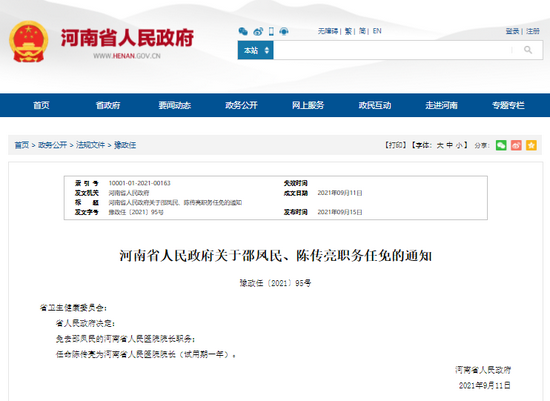Click the Henan government national emblem logo
This screenshot has width=550, height=401.
[x=28, y=42]
